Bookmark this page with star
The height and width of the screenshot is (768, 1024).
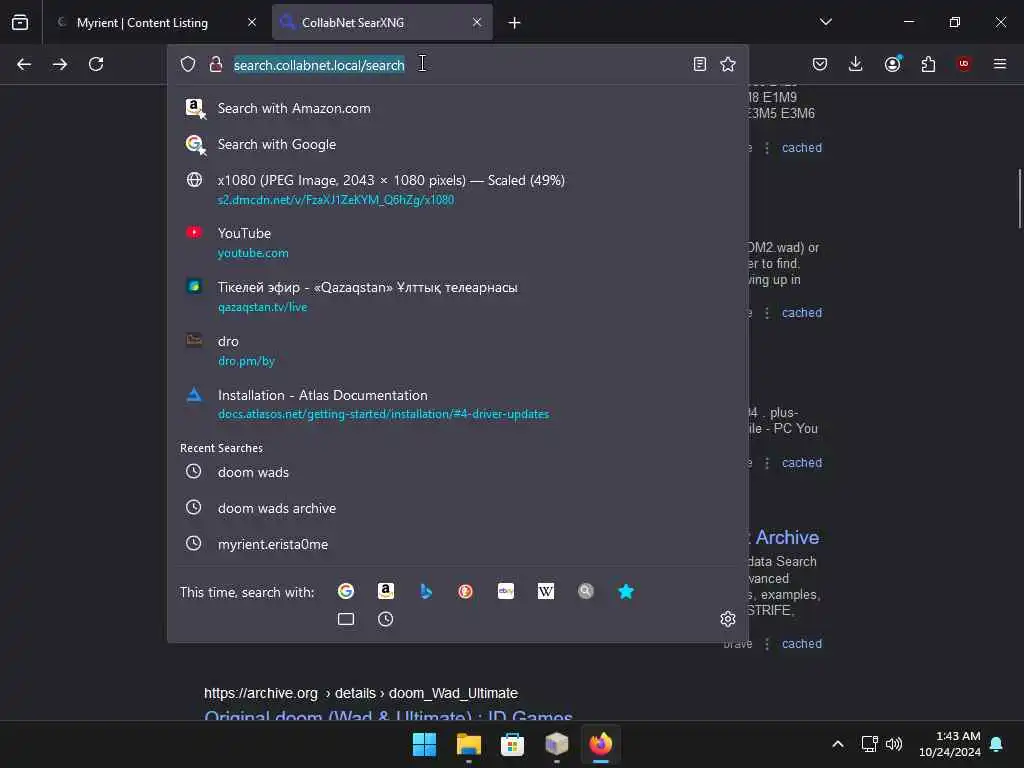(728, 64)
